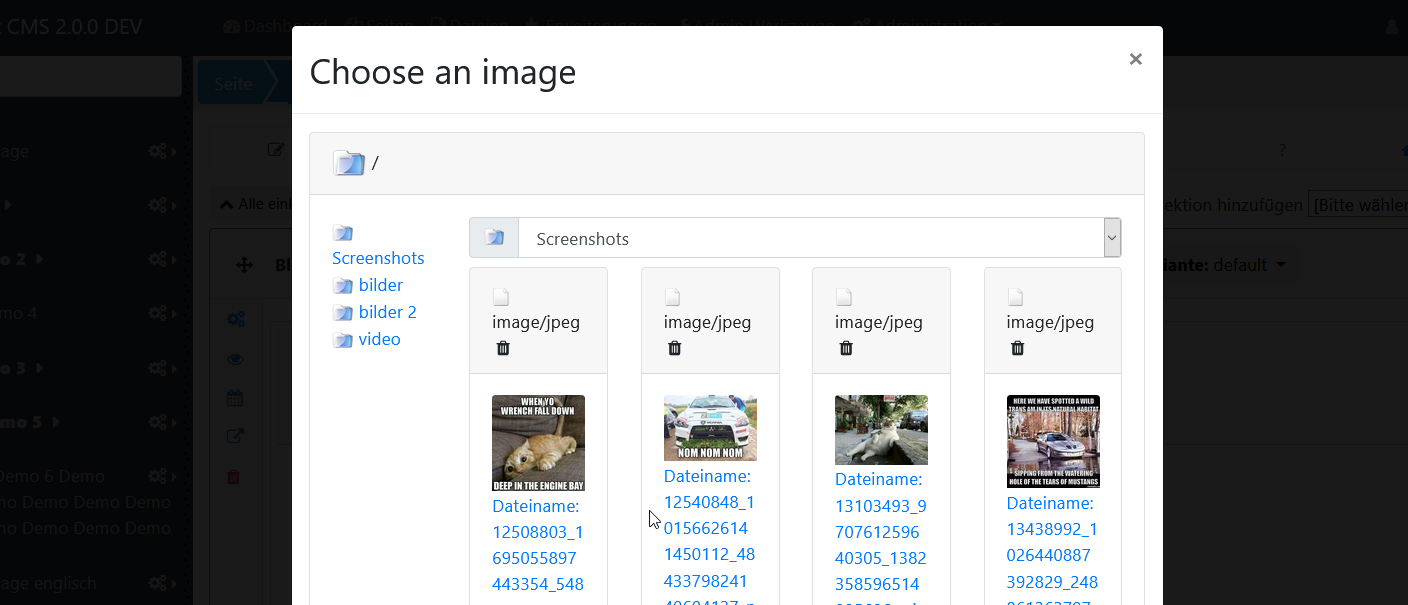The width and height of the screenshot is (1408, 605).
Task: Choose the file link Dateiname: 13103493
Action: (x=881, y=545)
